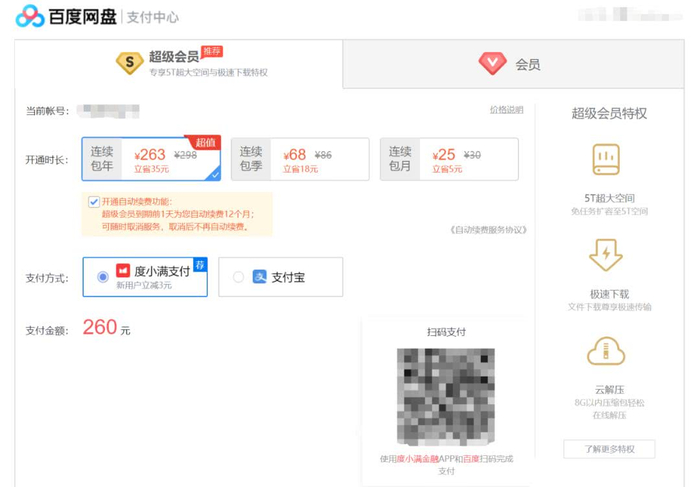Click the 了解更多特权 button
This screenshot has height=487, width=700.
(609, 449)
